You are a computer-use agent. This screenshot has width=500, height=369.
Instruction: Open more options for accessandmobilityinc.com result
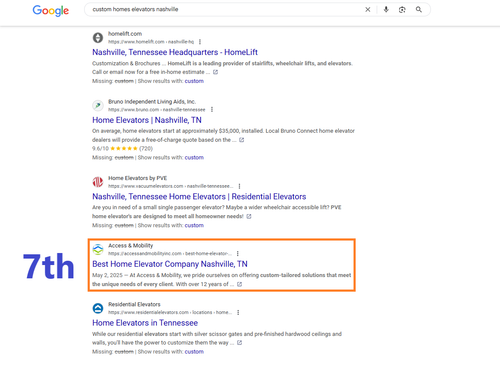[237, 253]
